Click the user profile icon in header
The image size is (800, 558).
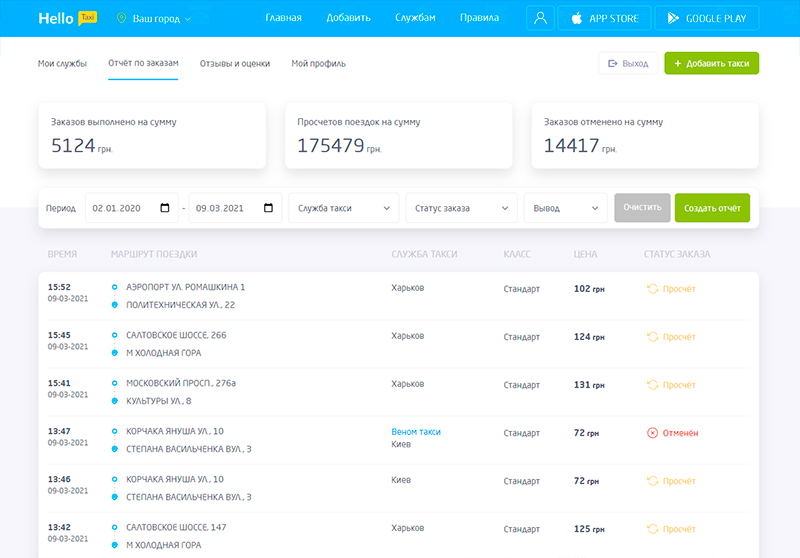coord(541,18)
